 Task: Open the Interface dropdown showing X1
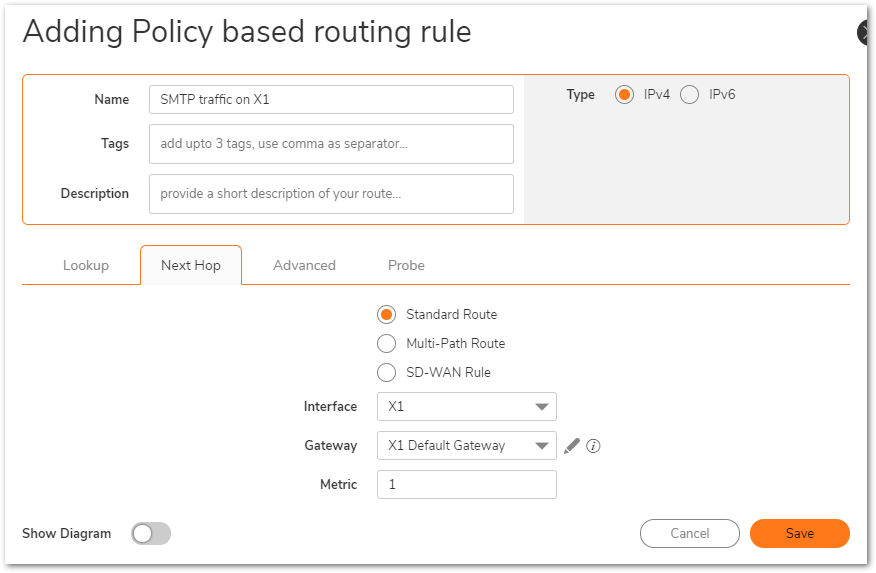466,407
